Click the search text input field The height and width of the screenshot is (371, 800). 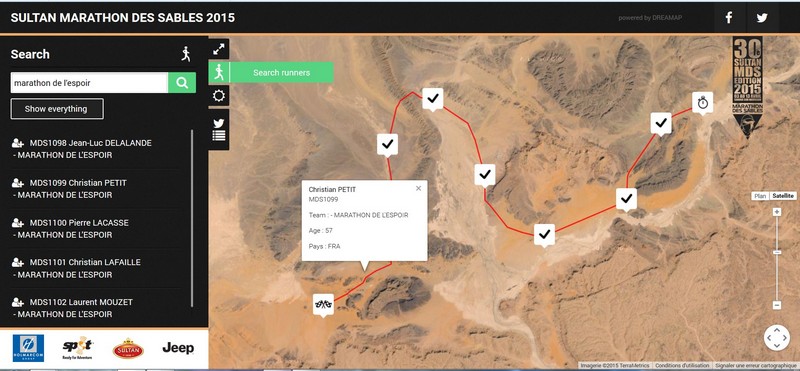(89, 83)
